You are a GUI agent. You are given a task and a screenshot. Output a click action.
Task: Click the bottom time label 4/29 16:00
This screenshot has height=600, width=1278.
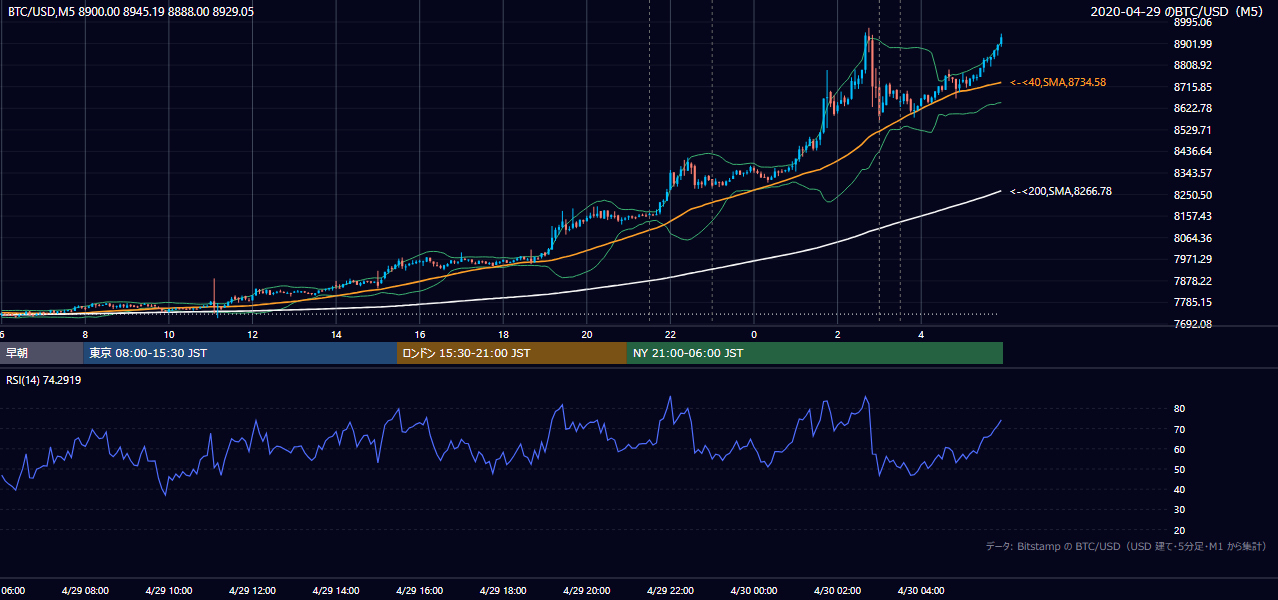pyautogui.click(x=419, y=591)
